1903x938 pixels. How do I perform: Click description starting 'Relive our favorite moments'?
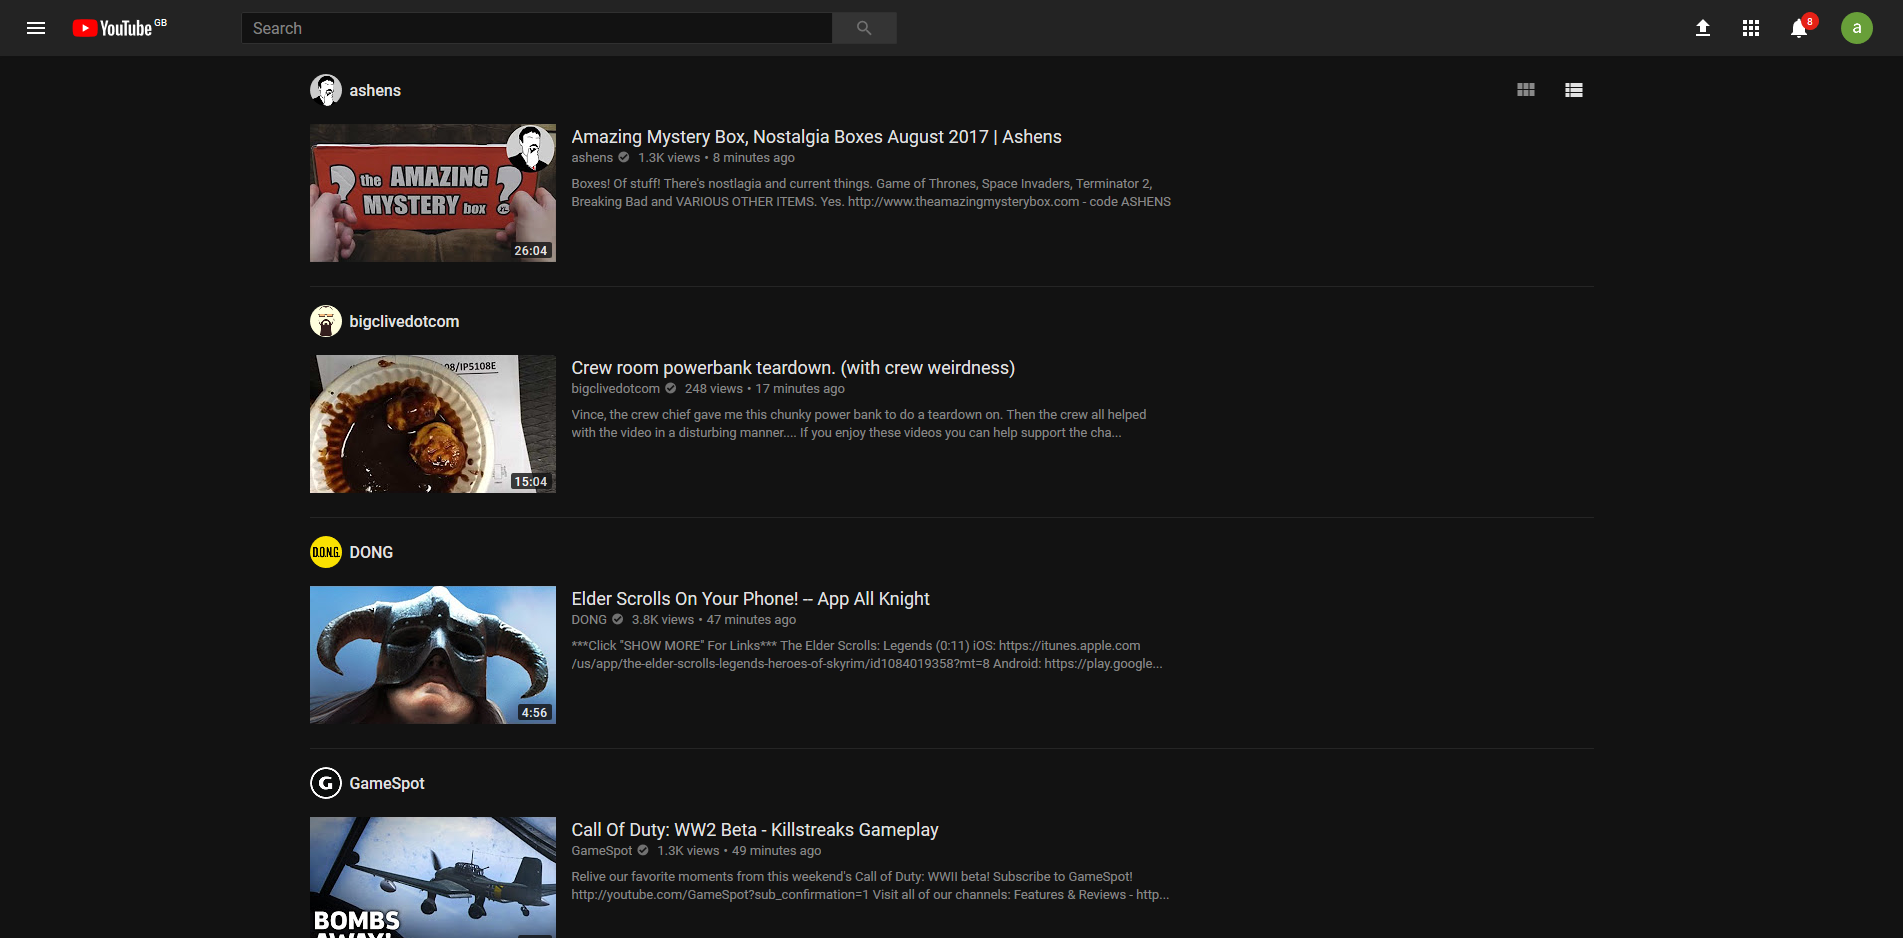[x=870, y=886]
